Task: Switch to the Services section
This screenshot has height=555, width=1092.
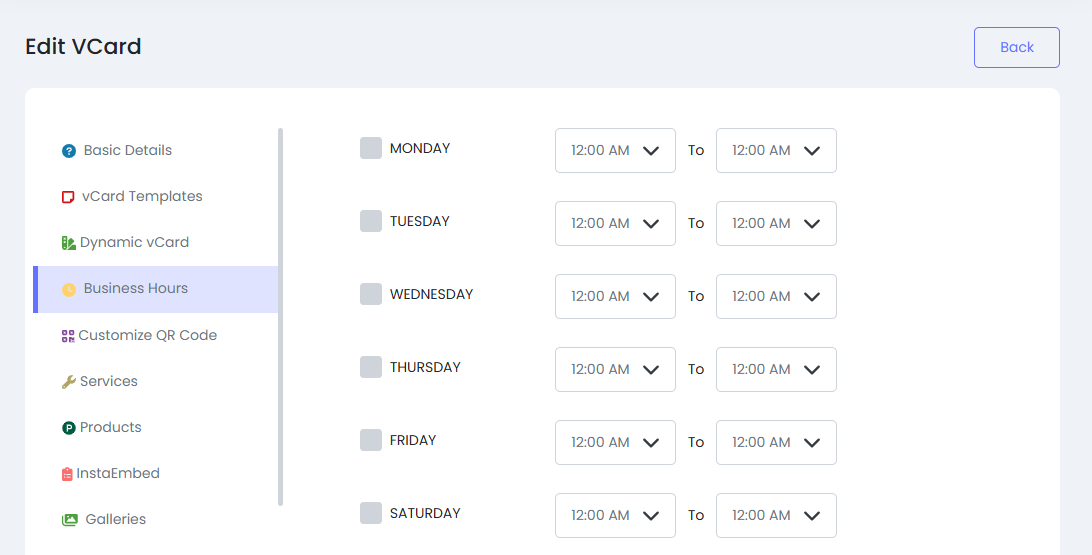Action: tap(108, 381)
